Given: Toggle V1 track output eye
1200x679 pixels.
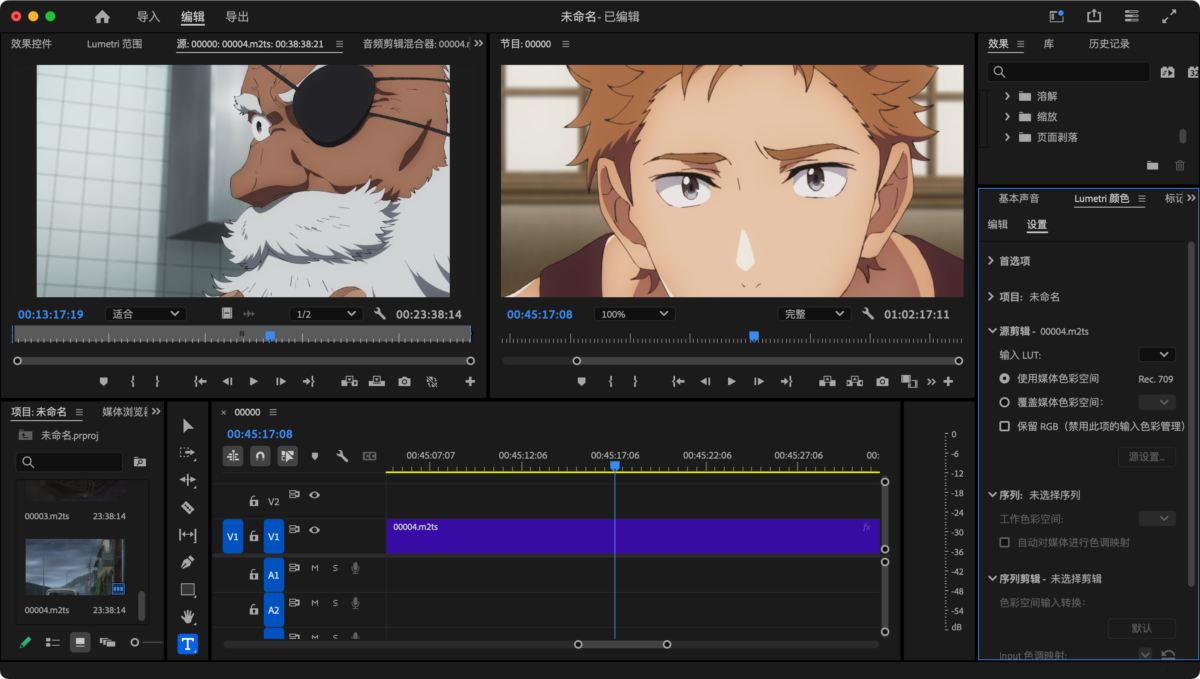Looking at the screenshot, I should 315,530.
